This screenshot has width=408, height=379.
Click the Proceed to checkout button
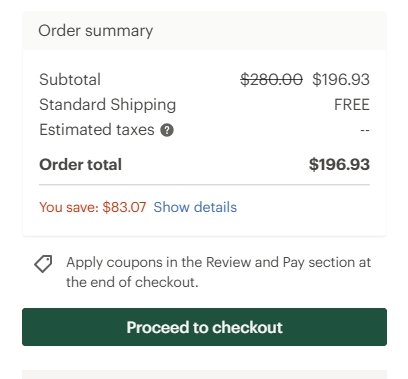tap(204, 327)
